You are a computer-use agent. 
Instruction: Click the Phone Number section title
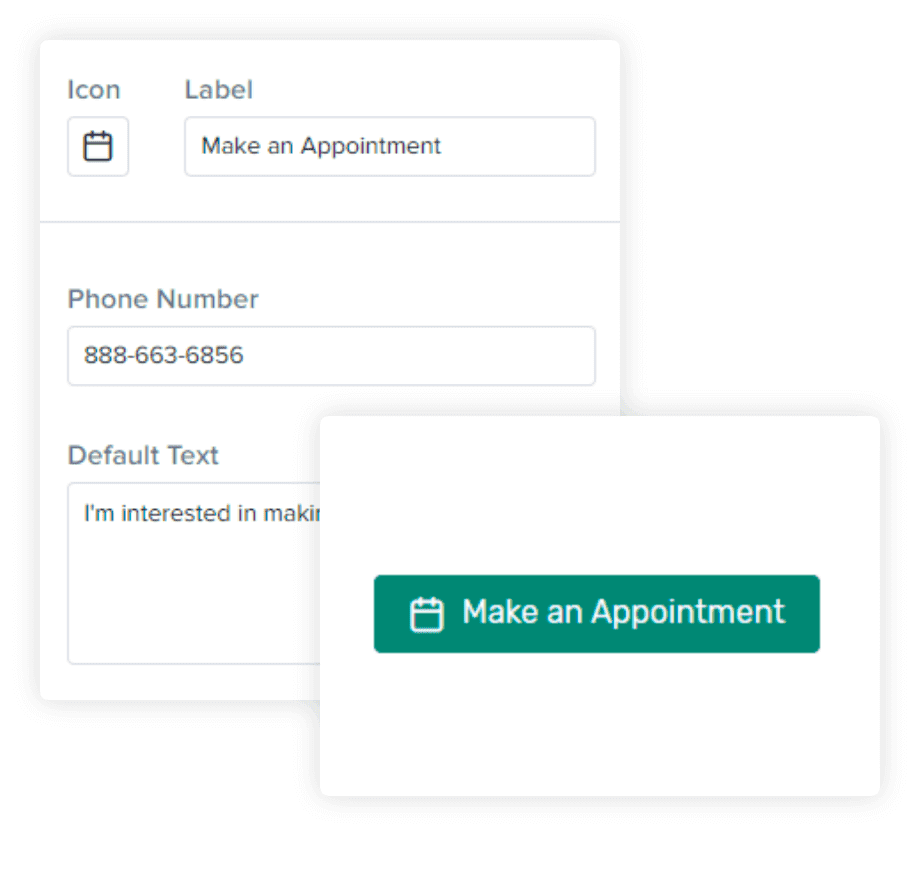coord(162,299)
